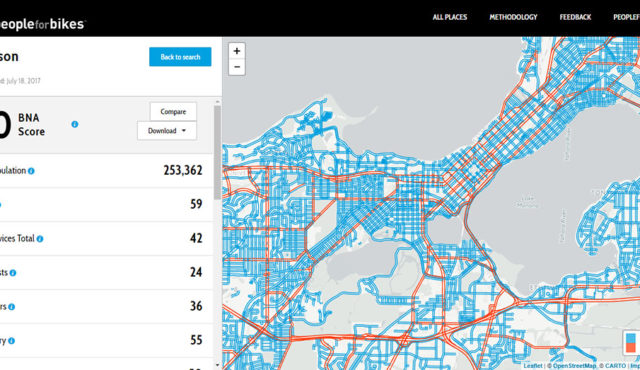
Task: Open the PeopleForBikes logo home
Action: (x=42, y=24)
